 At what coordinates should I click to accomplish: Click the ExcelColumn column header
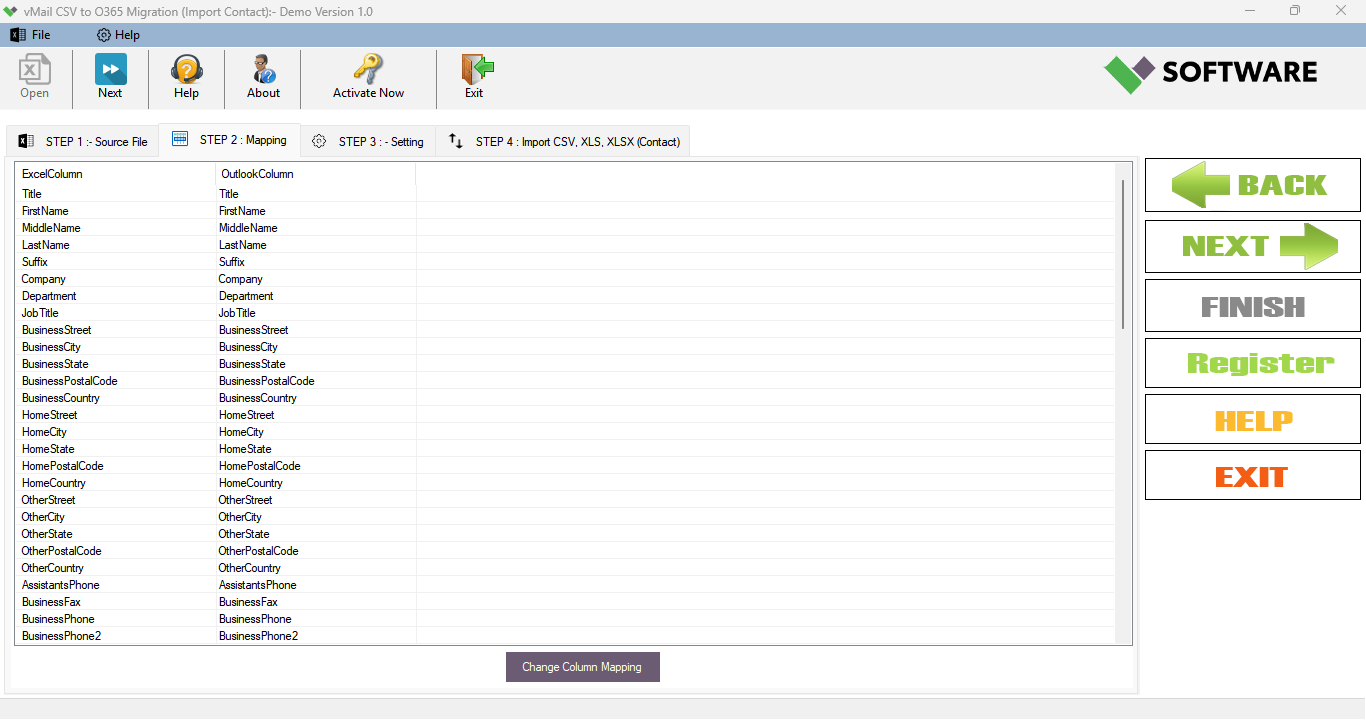[x=115, y=174]
